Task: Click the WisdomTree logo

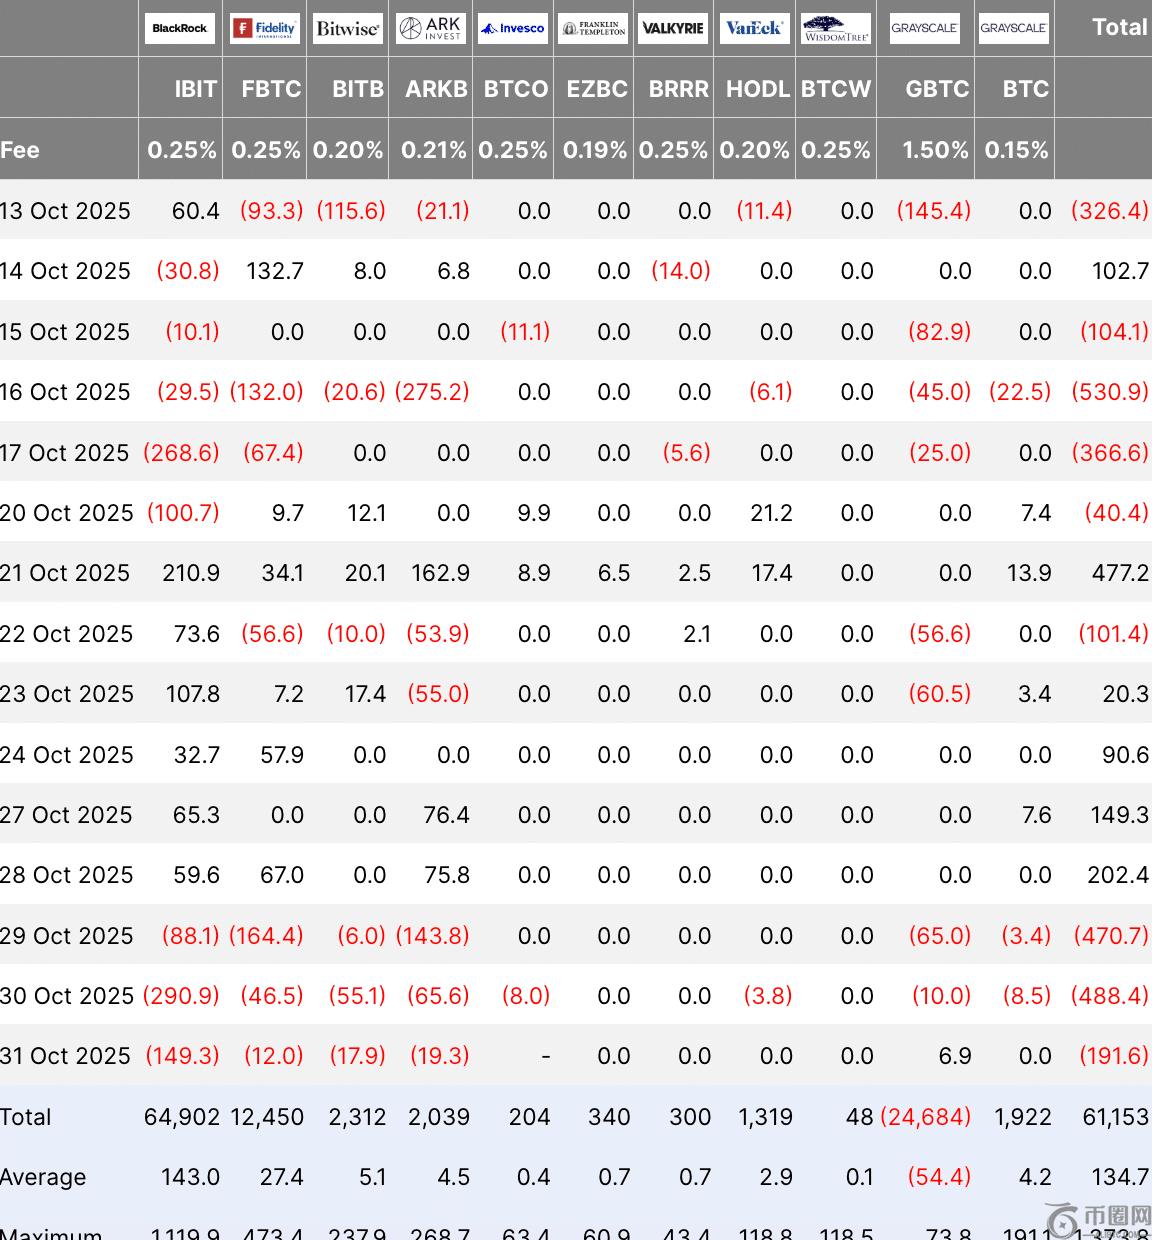Action: tap(836, 28)
